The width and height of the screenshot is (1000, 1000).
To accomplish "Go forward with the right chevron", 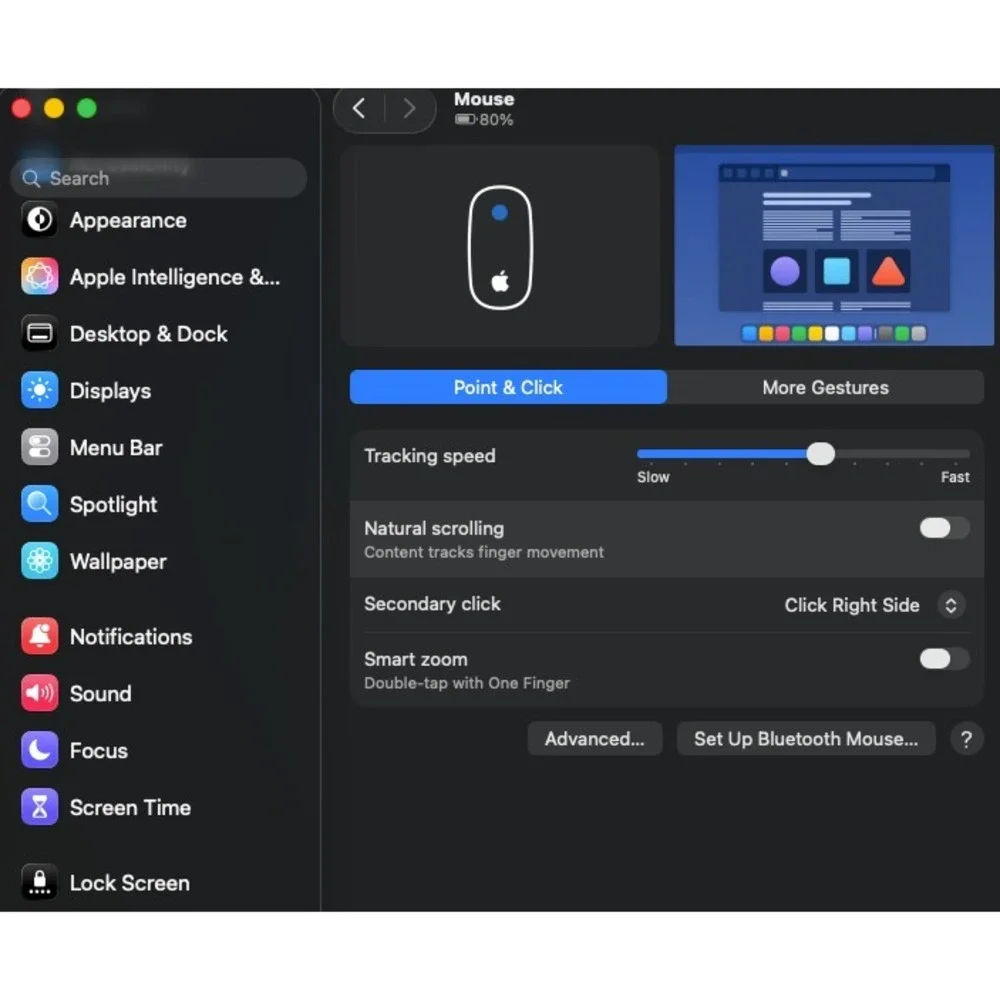I will coord(409,108).
